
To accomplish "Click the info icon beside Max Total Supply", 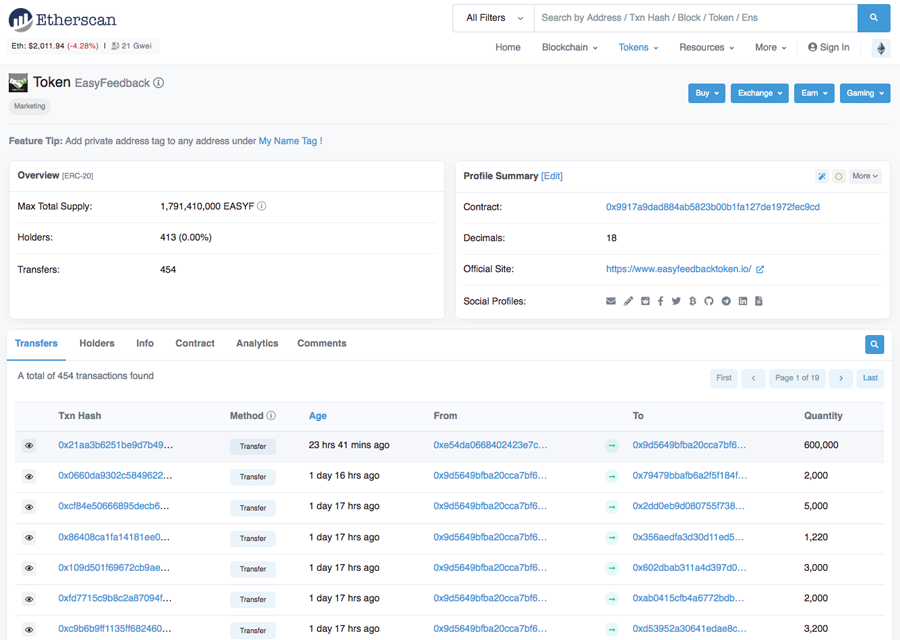I will [x=262, y=206].
